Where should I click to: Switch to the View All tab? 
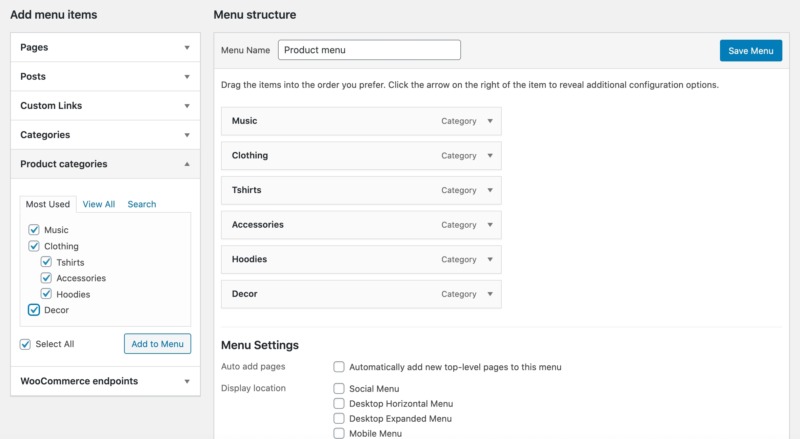coord(99,204)
